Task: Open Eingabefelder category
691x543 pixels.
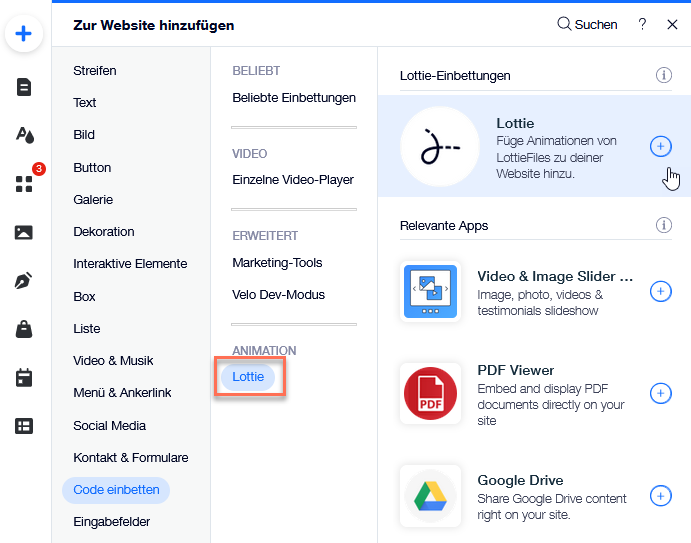Action: (111, 522)
